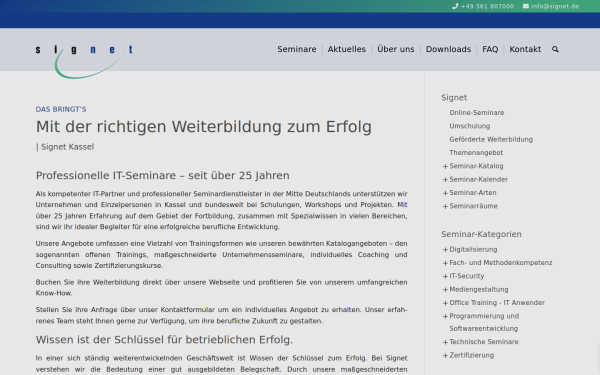600x375 pixels.
Task: Open the Zertifizierung category text
Action: 472,355
